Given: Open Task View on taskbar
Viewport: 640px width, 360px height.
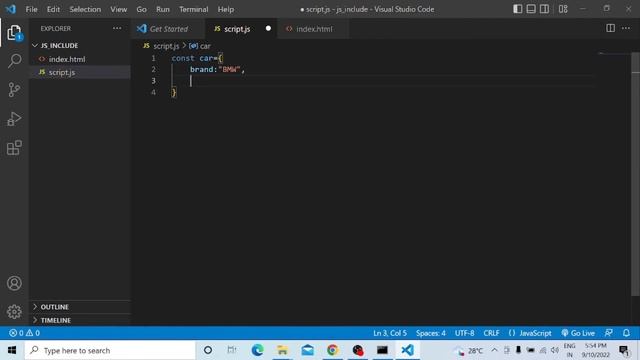Looking at the screenshot, I should pos(232,350).
